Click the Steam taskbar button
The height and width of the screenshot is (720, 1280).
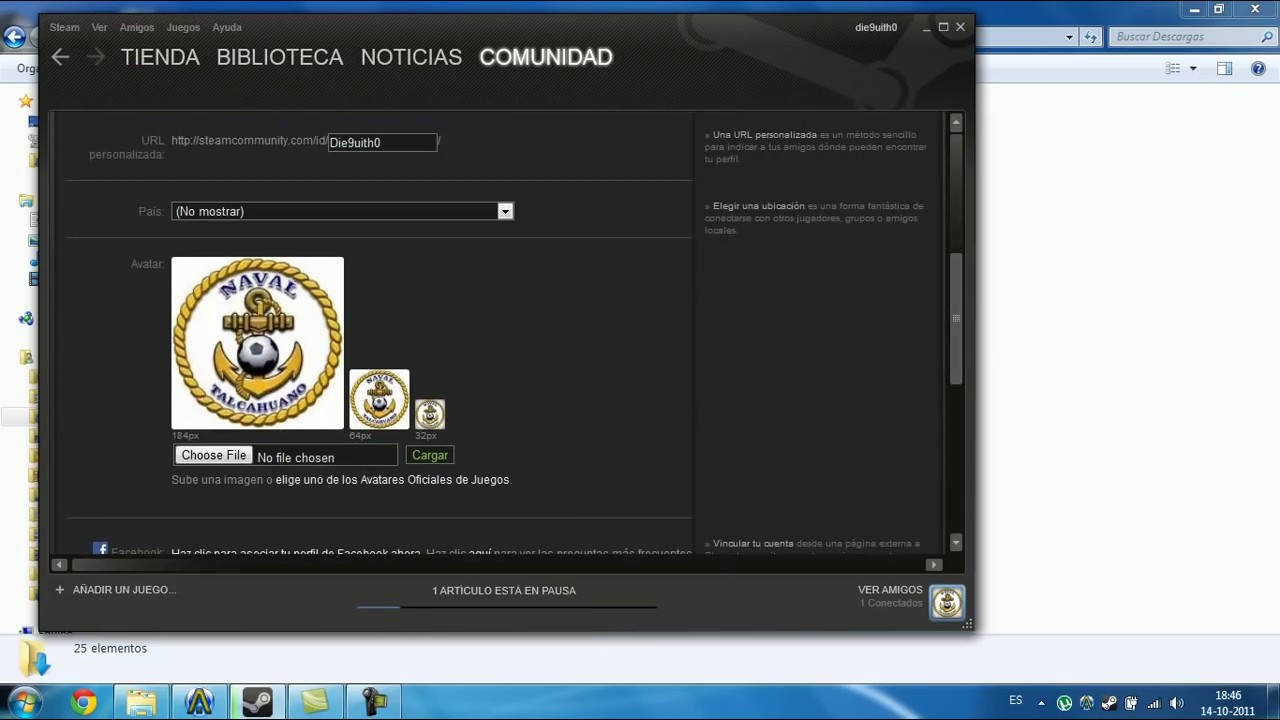pos(257,702)
